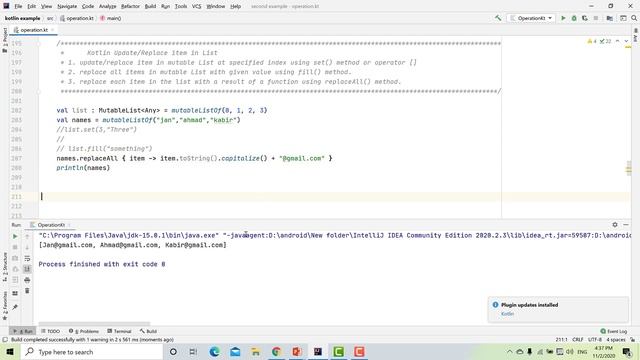Open the warnings count inspection widget
Image resolution: width=640 pixels, height=360 pixels.
[x=599, y=41]
